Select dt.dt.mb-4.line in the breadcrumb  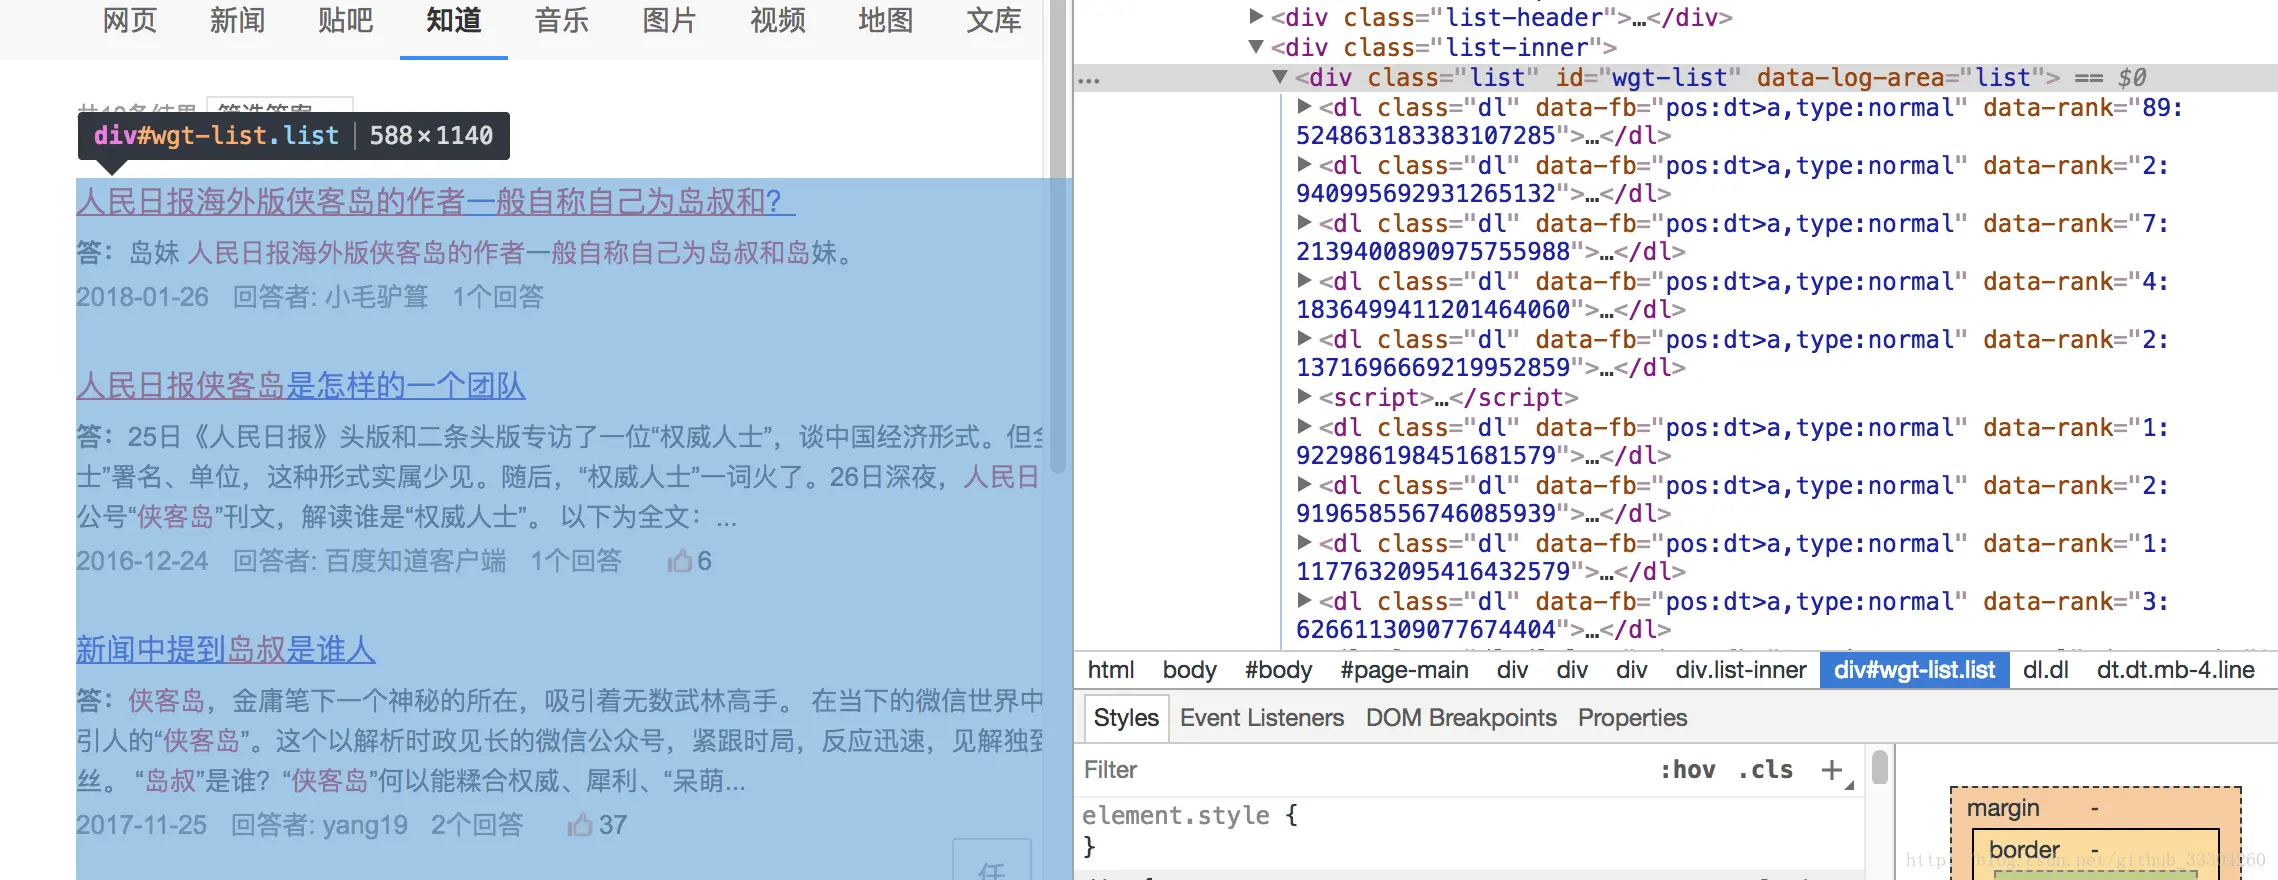click(2176, 670)
